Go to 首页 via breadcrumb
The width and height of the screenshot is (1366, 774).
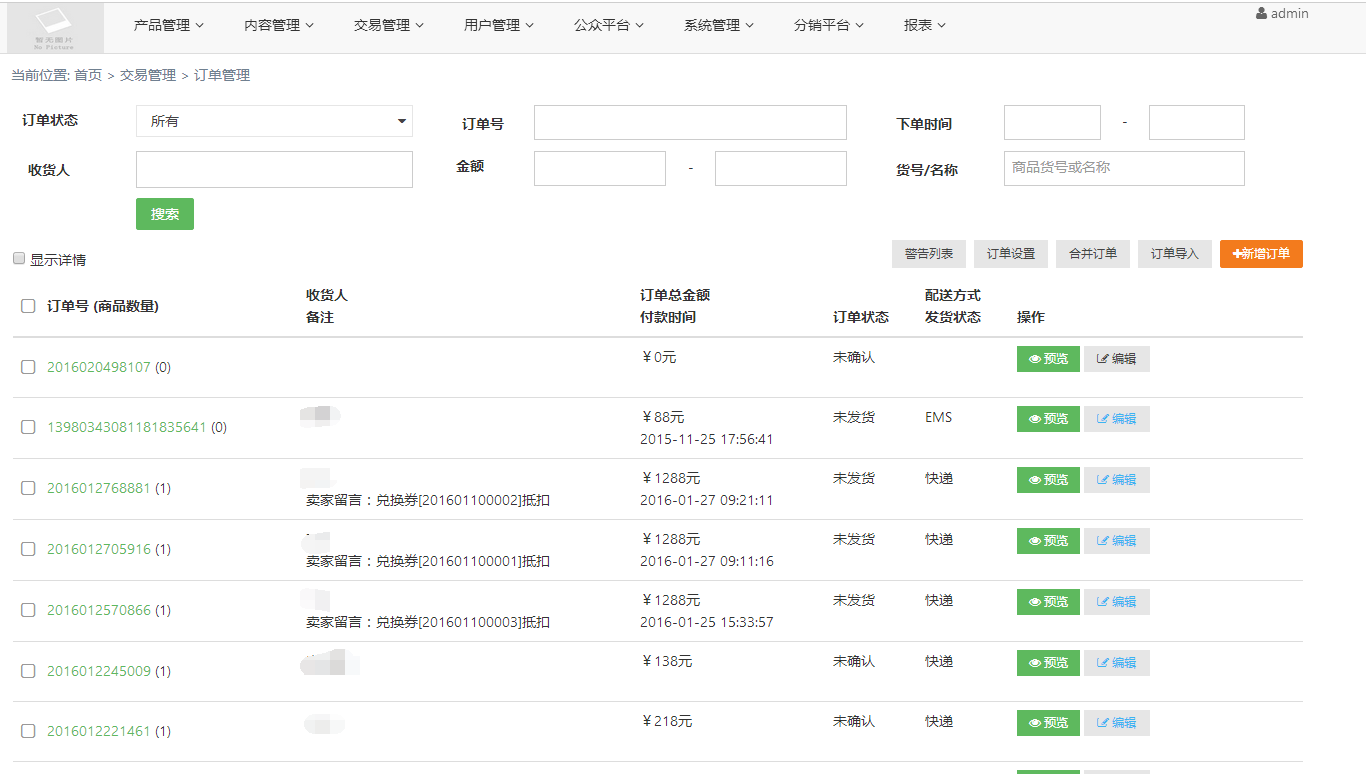click(x=88, y=75)
